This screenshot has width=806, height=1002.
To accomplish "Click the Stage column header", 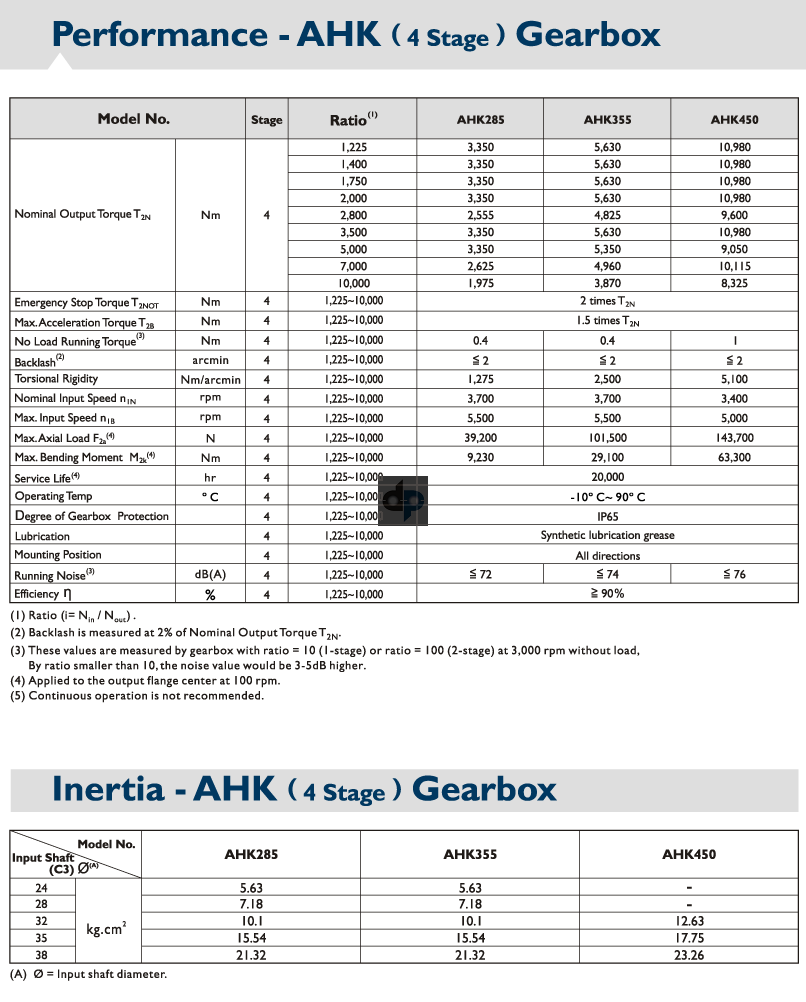I will point(266,118).
